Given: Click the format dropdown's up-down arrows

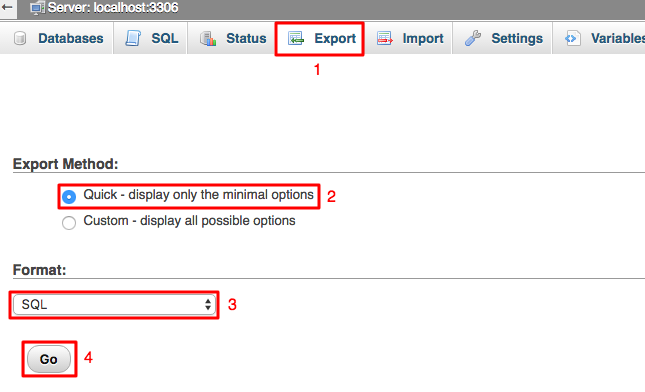Looking at the screenshot, I should pyautogui.click(x=208, y=304).
